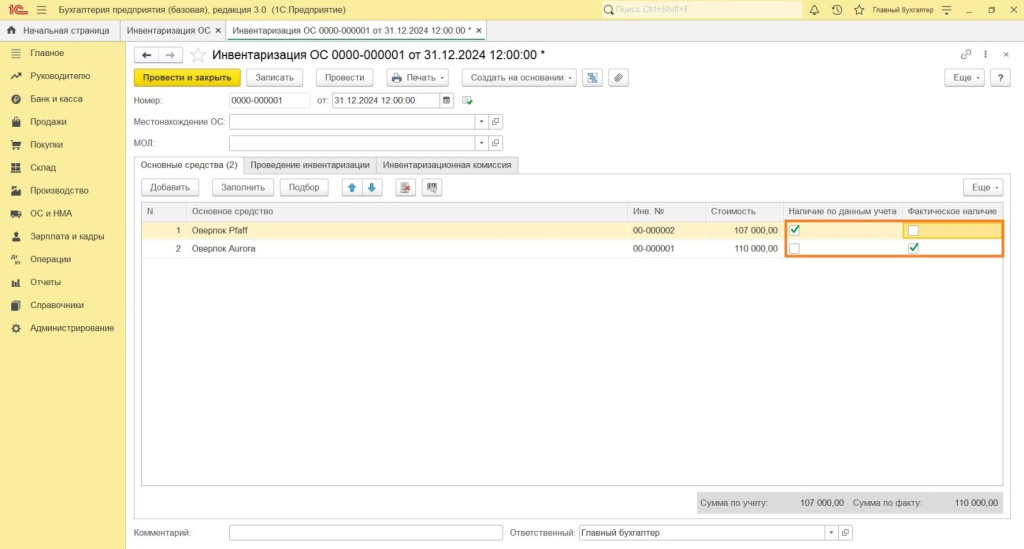Uncheck Фактическое наличие for Оверлок Aurora
1024x549 pixels.
pos(913,248)
